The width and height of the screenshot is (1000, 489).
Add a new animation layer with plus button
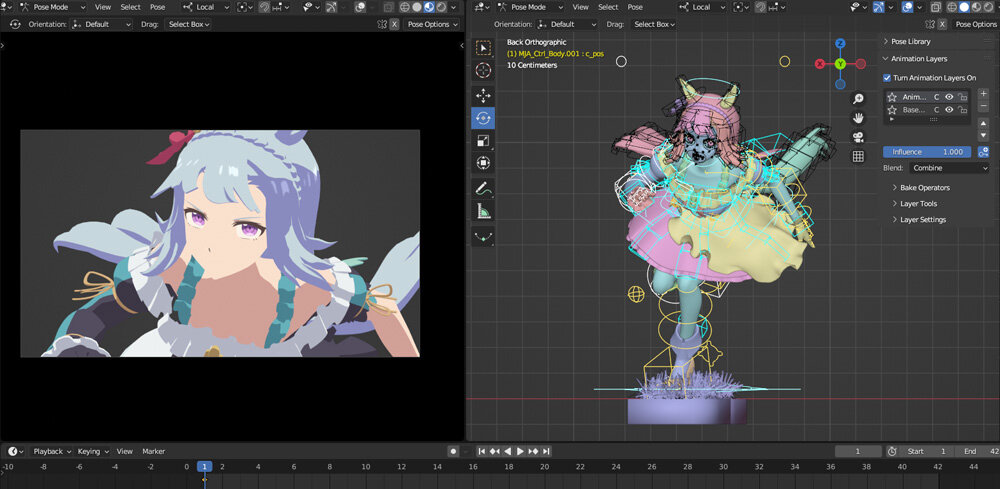coord(983,94)
